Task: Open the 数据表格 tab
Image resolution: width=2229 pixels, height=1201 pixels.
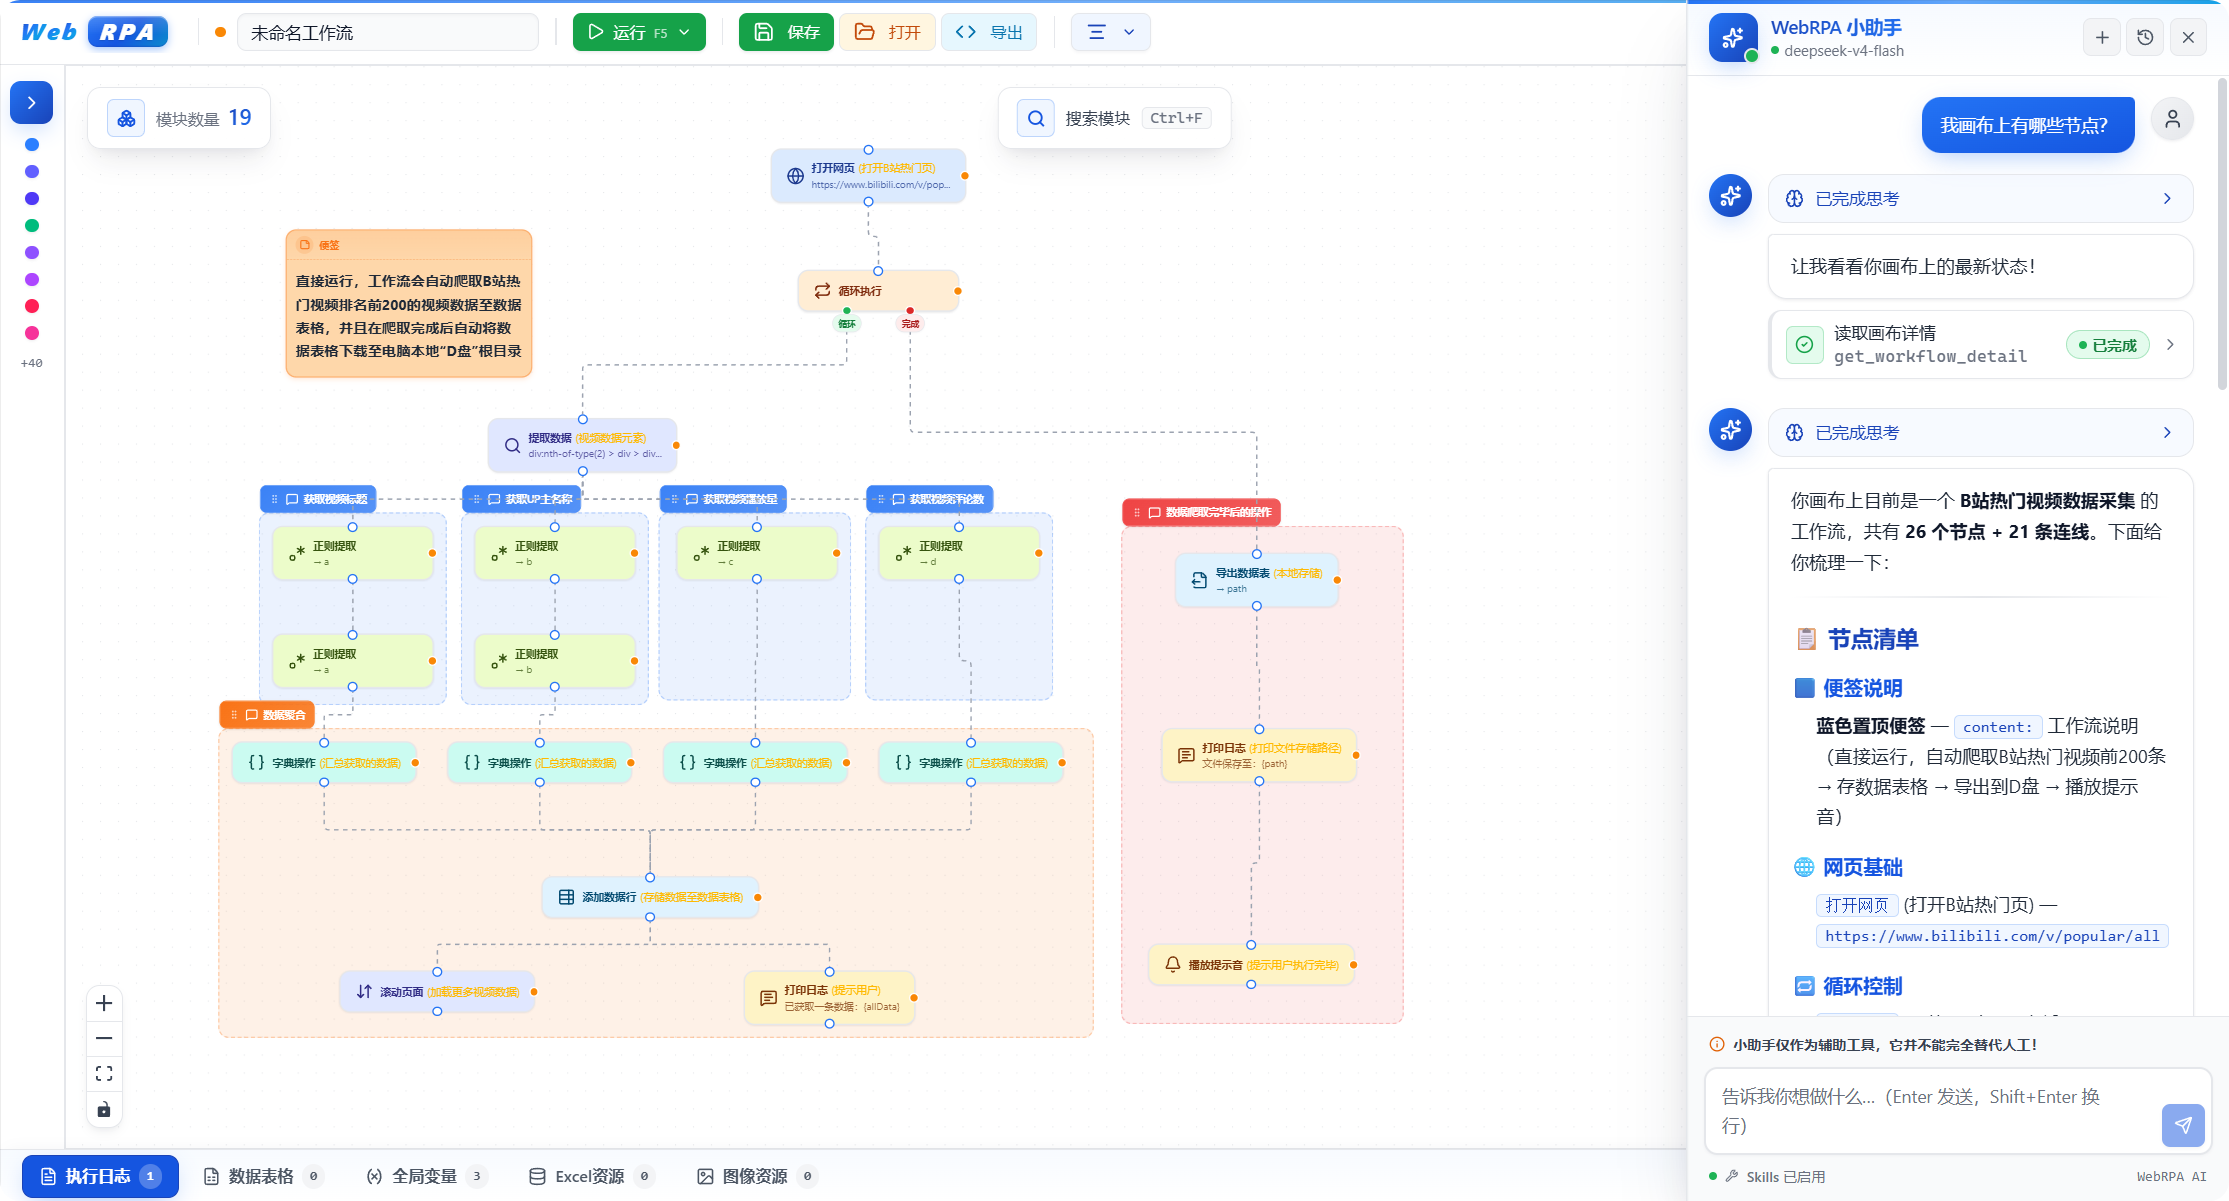Action: 263,1176
